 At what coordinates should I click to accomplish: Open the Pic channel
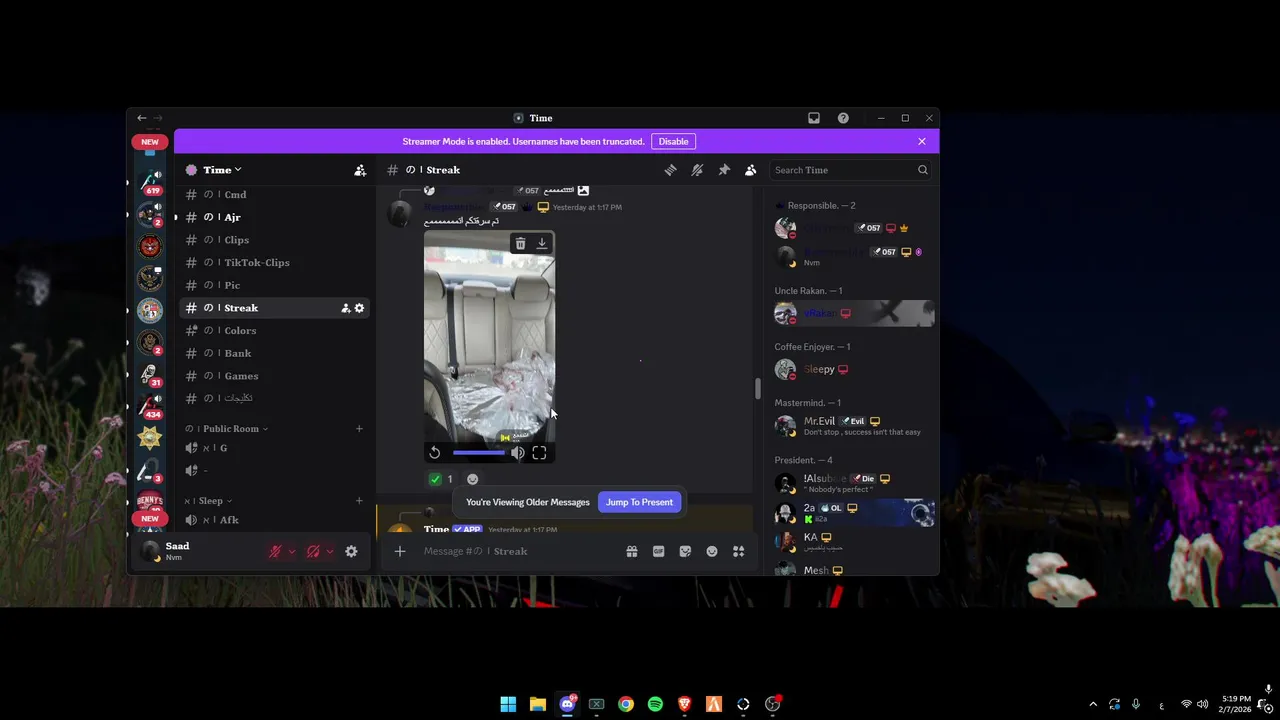tap(275, 285)
